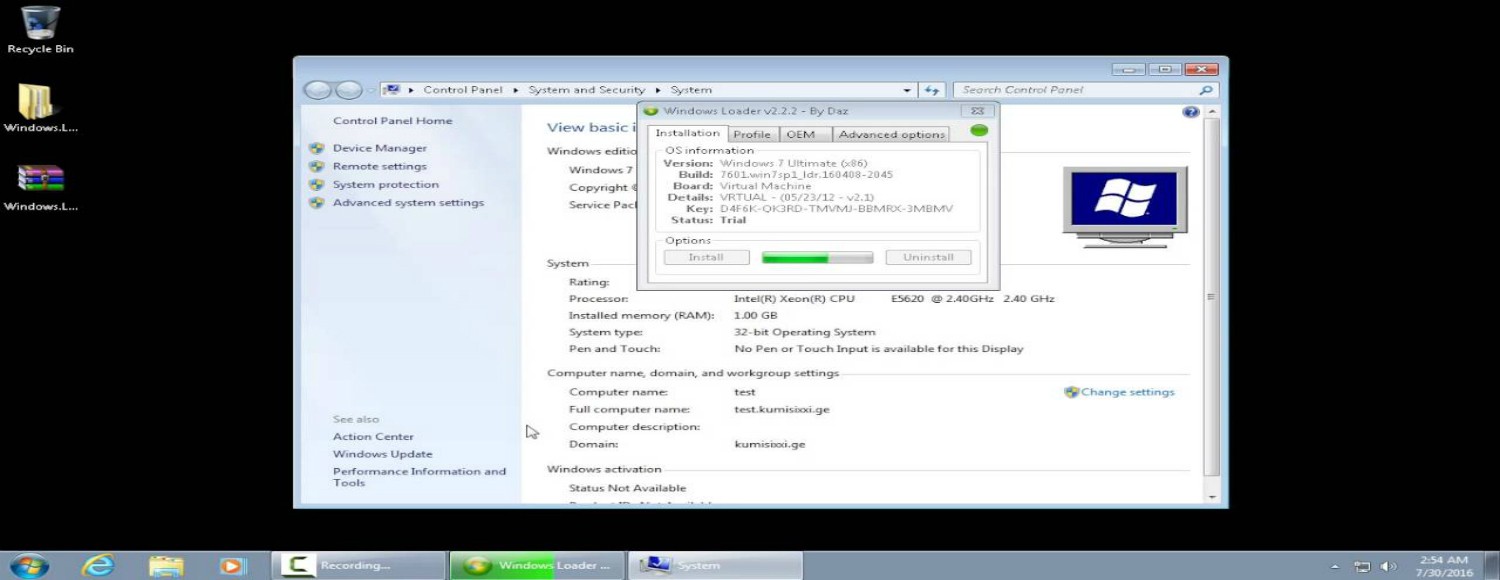Click the refresh button beside address bar
Image resolution: width=1500 pixels, height=580 pixels.
click(932, 90)
